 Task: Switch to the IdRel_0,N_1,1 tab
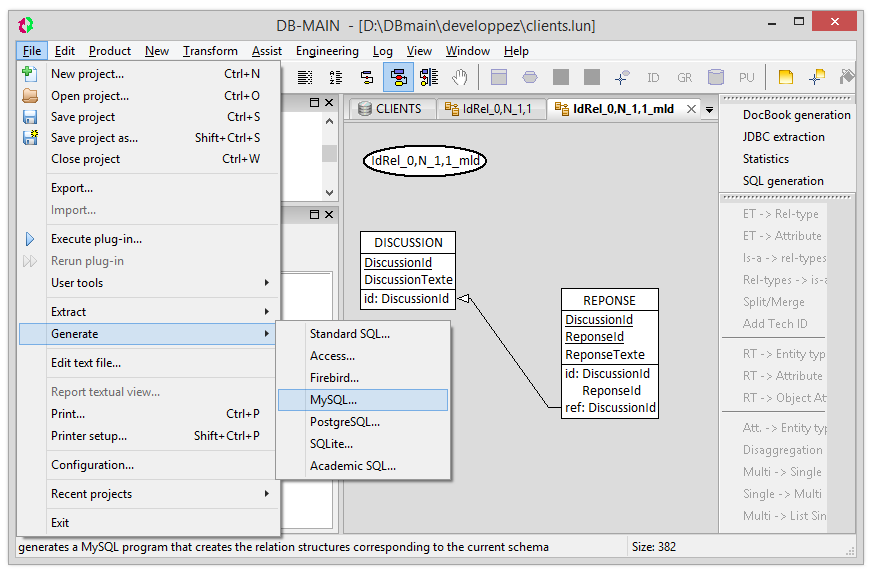tap(491, 109)
